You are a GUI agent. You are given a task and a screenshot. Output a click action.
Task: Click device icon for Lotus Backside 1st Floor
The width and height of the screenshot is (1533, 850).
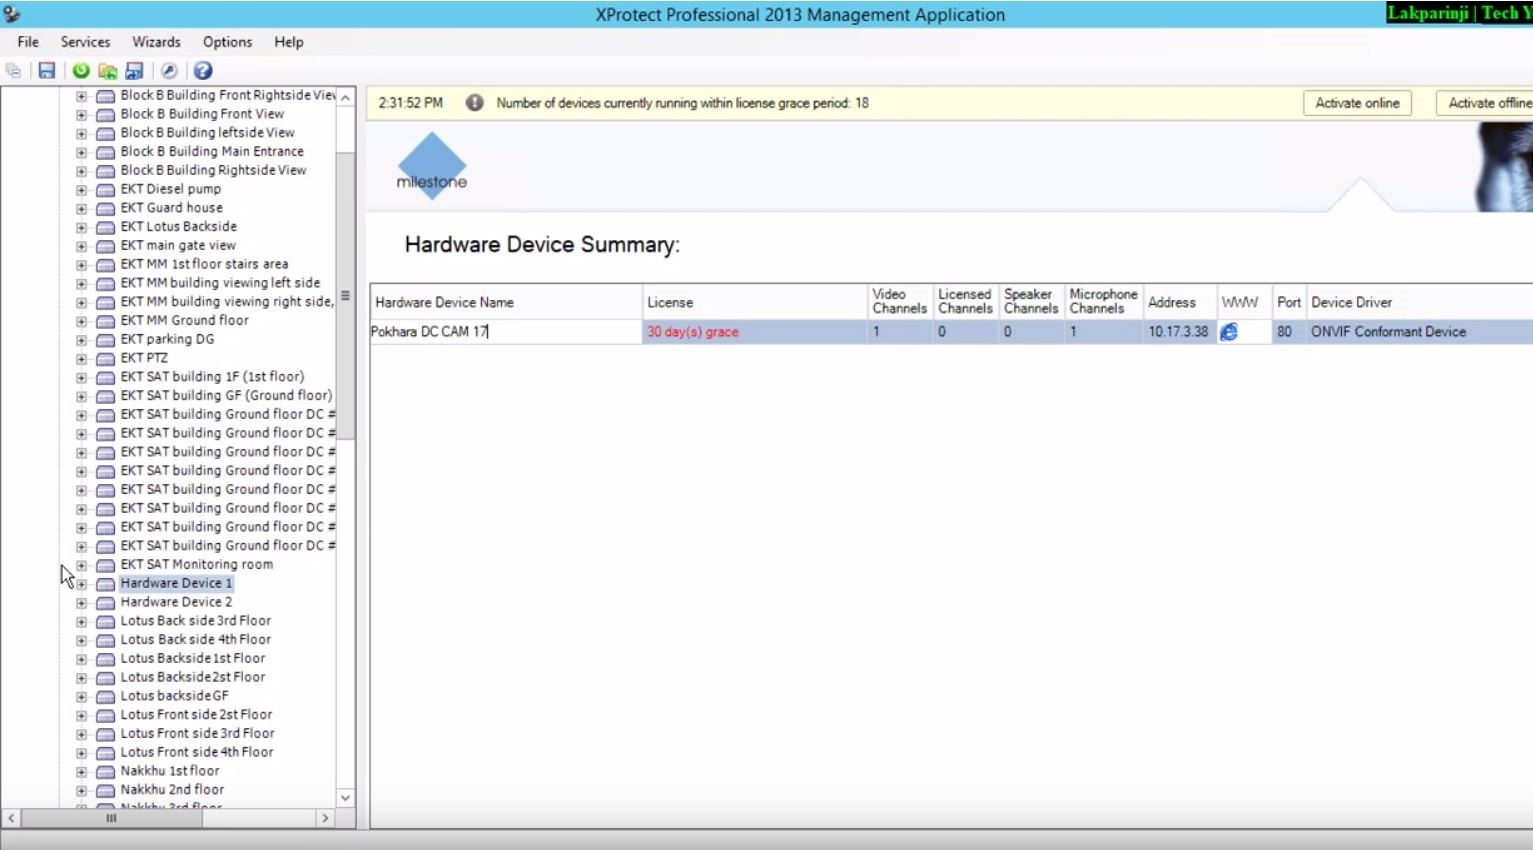[105, 659]
